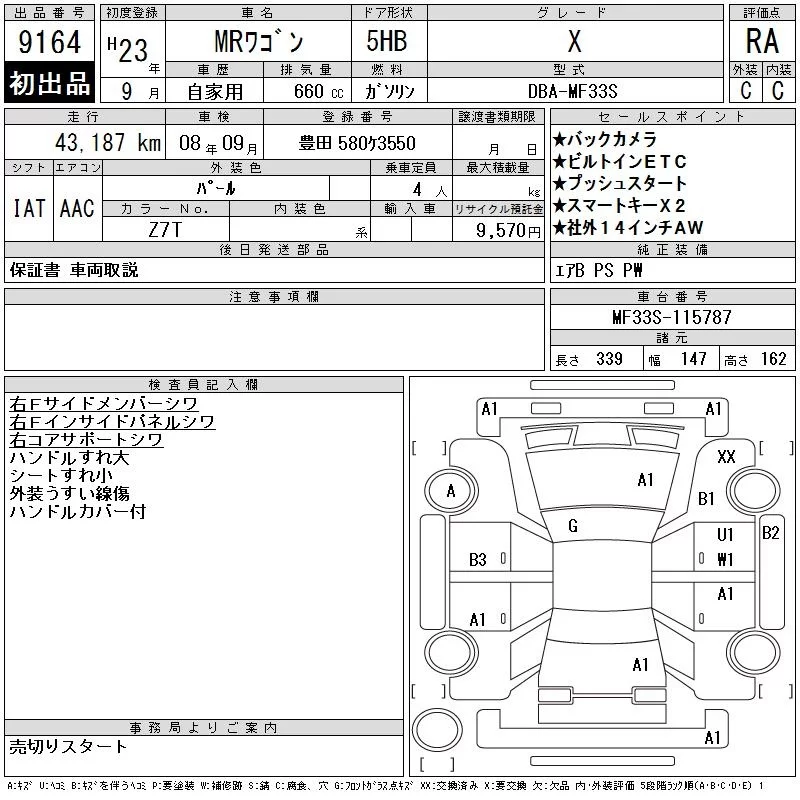Image resolution: width=800 pixels, height=800 pixels.
Task: Select the length value 339
Action: (x=610, y=359)
